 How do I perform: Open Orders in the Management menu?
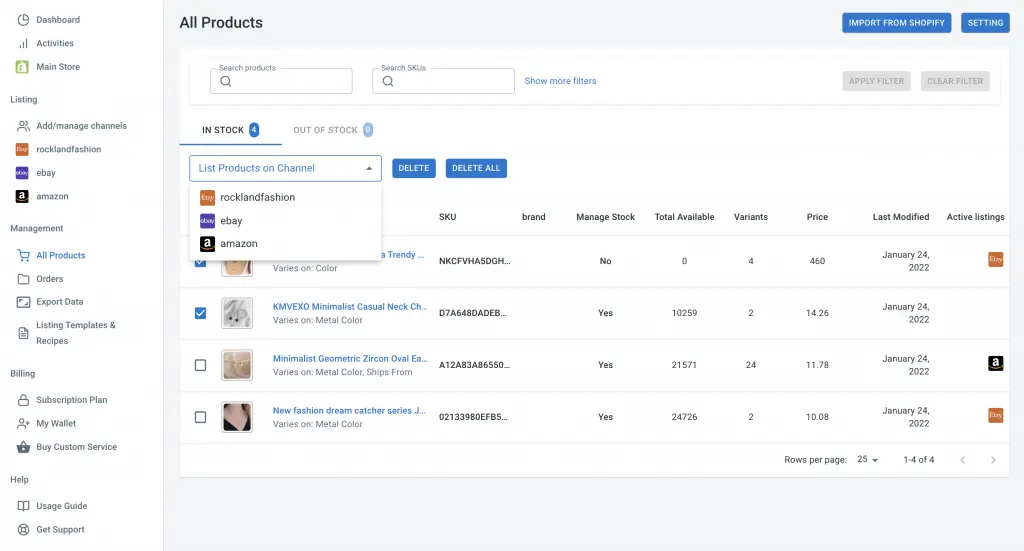click(50, 279)
